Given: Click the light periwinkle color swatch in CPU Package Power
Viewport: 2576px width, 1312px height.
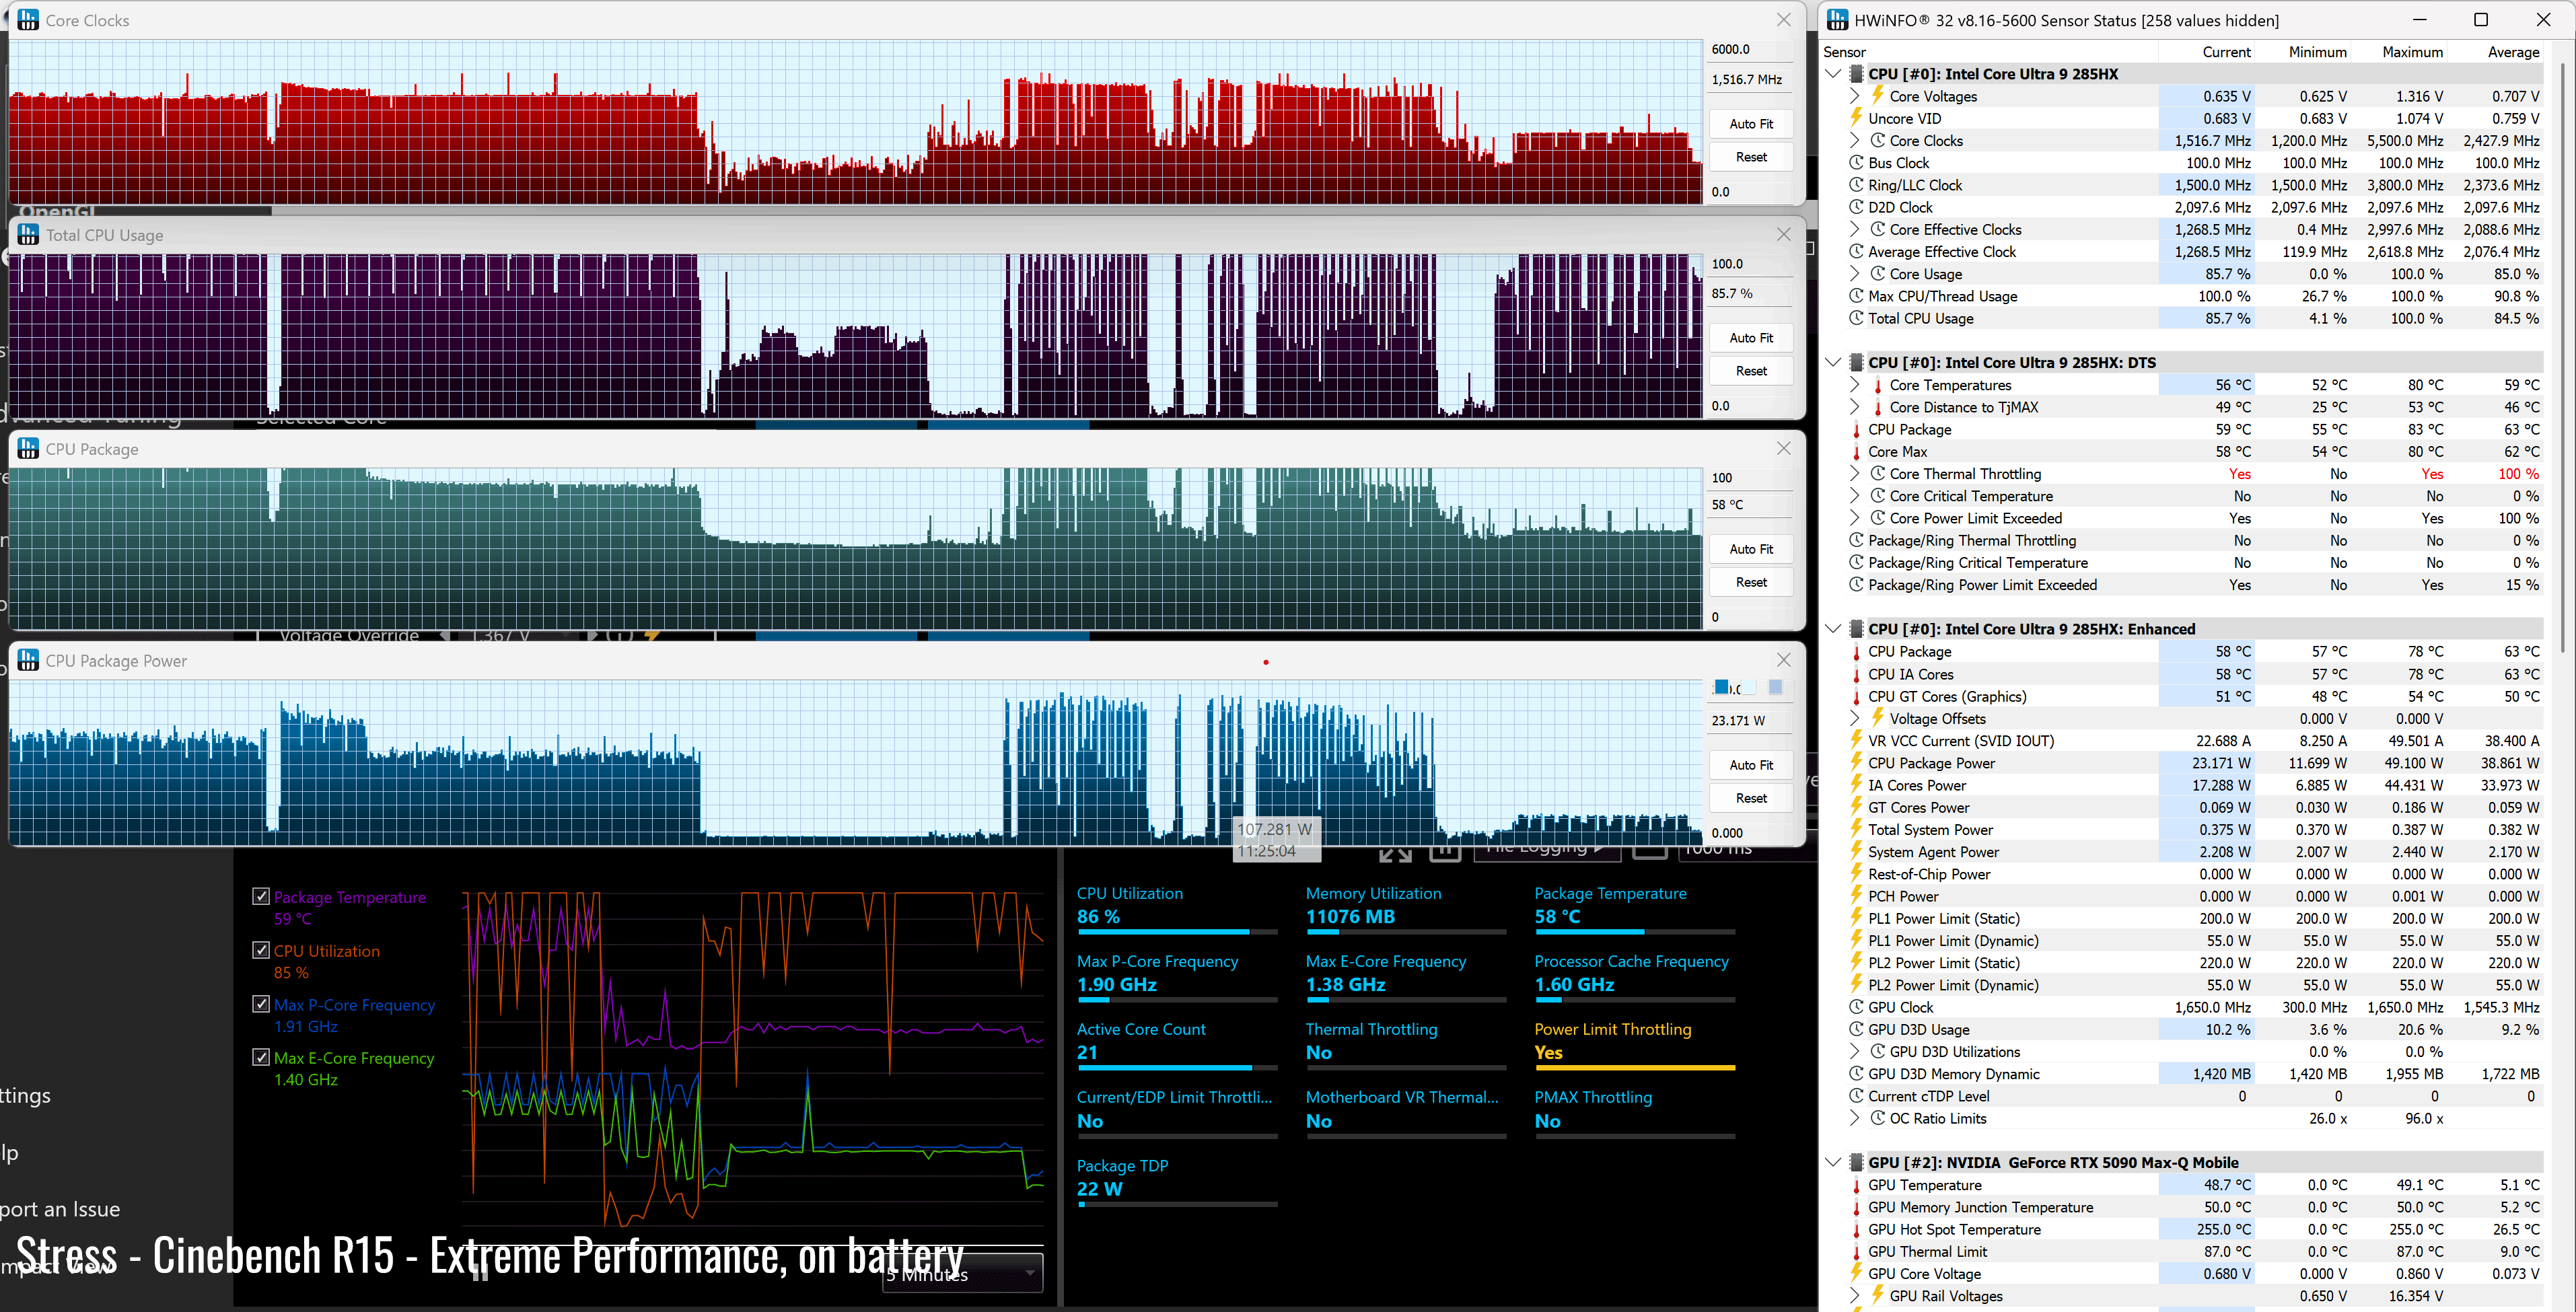Looking at the screenshot, I should 1775,687.
